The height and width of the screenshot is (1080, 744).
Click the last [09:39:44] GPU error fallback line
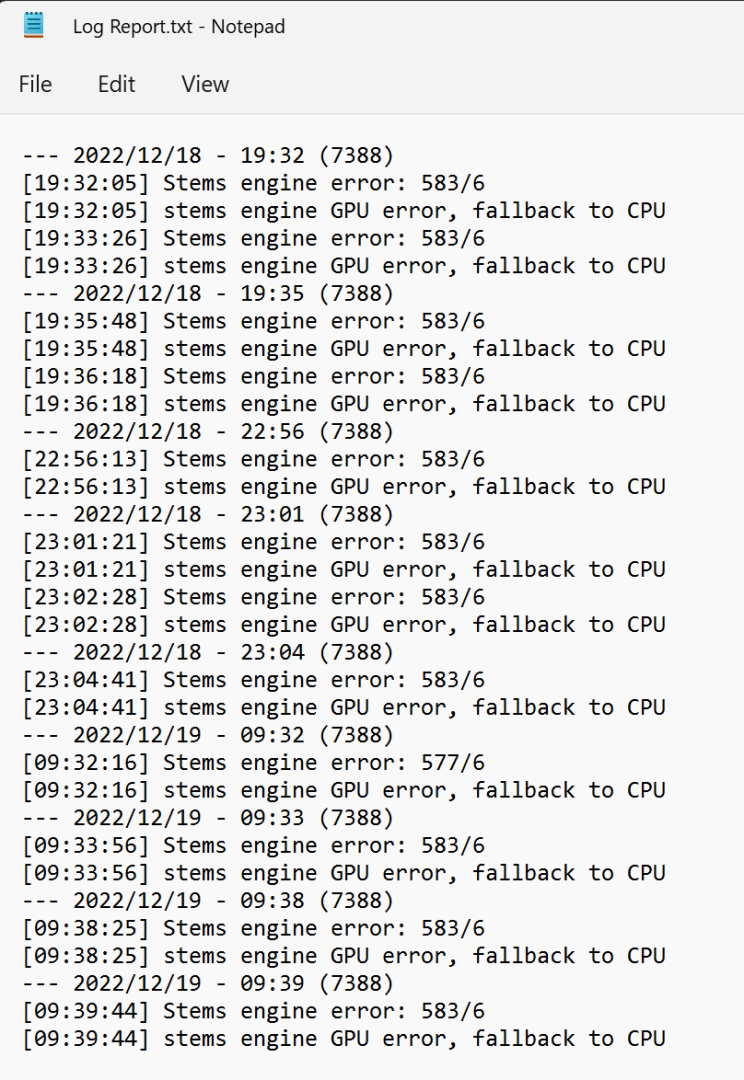(344, 1039)
